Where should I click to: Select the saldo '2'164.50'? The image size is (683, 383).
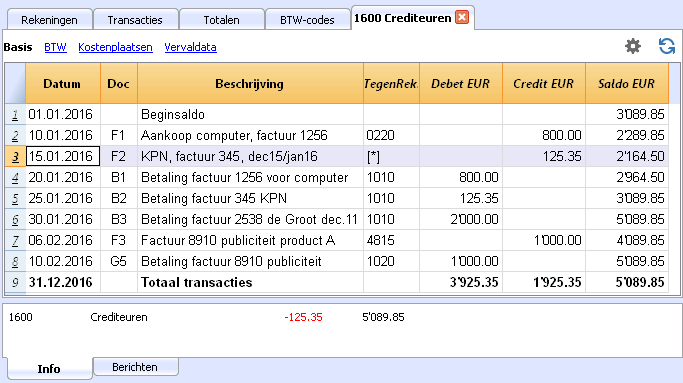pos(627,156)
